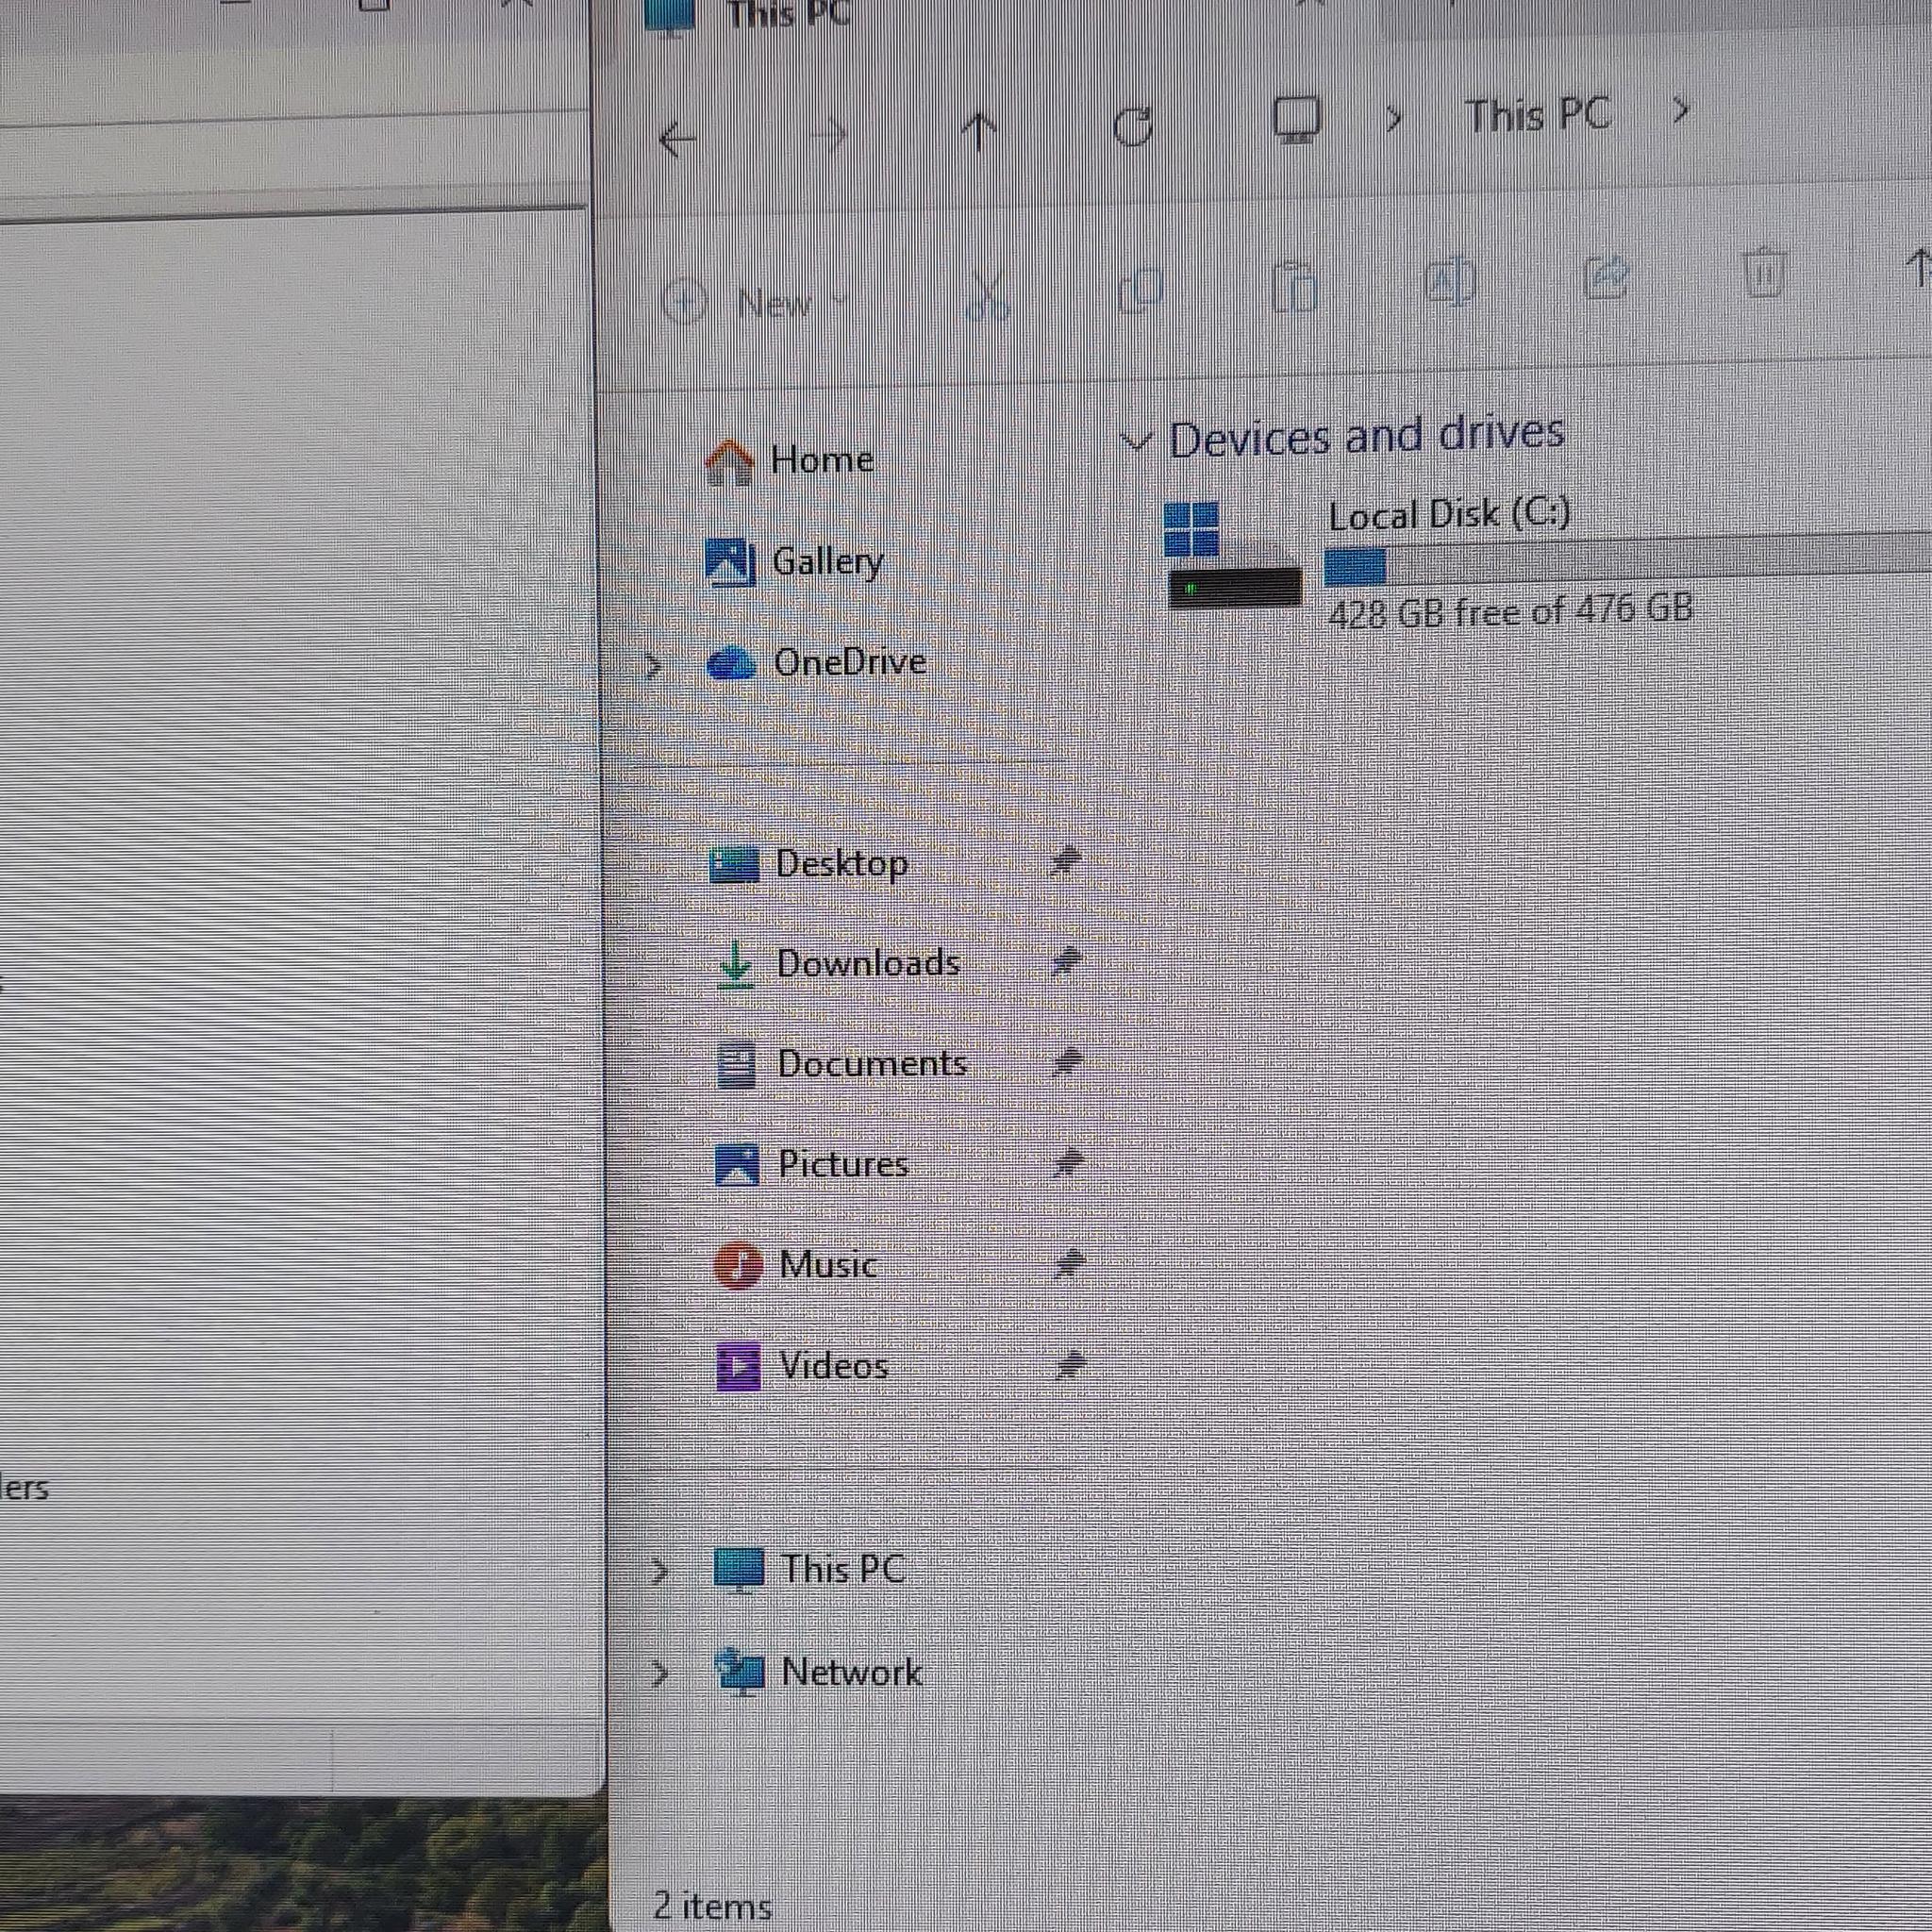Go back with the left arrow button
Viewport: 1932px width, 1932px height.
pyautogui.click(x=677, y=138)
